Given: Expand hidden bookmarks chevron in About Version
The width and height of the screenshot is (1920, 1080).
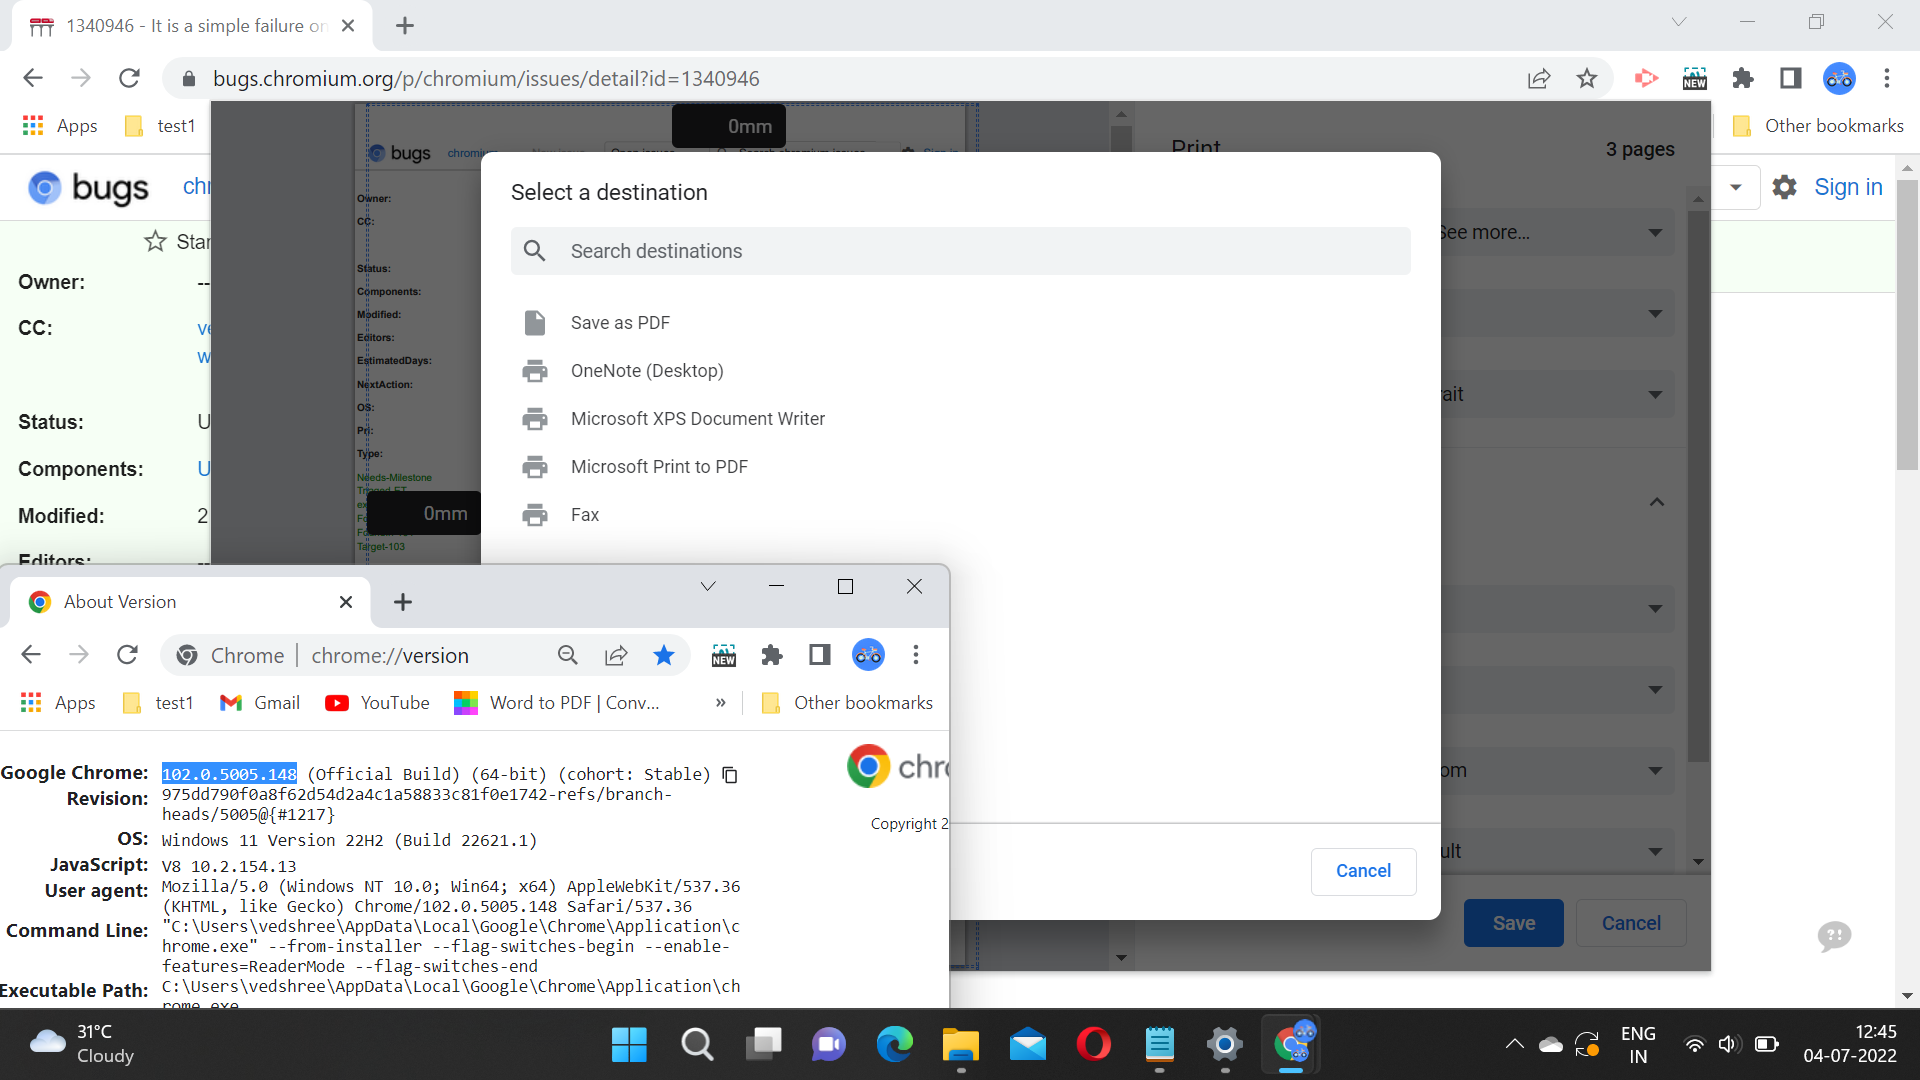Looking at the screenshot, I should (x=721, y=703).
